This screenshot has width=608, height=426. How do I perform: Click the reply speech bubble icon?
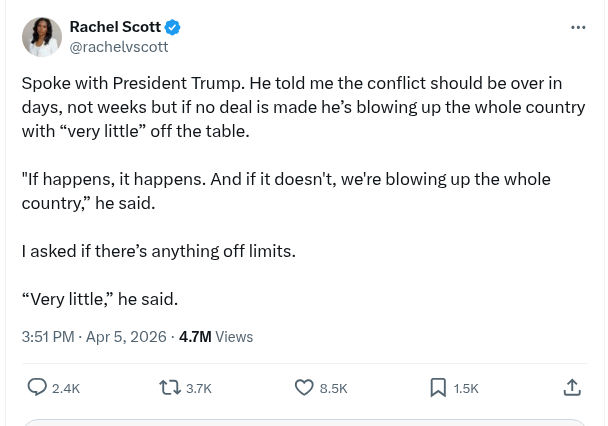coord(37,387)
